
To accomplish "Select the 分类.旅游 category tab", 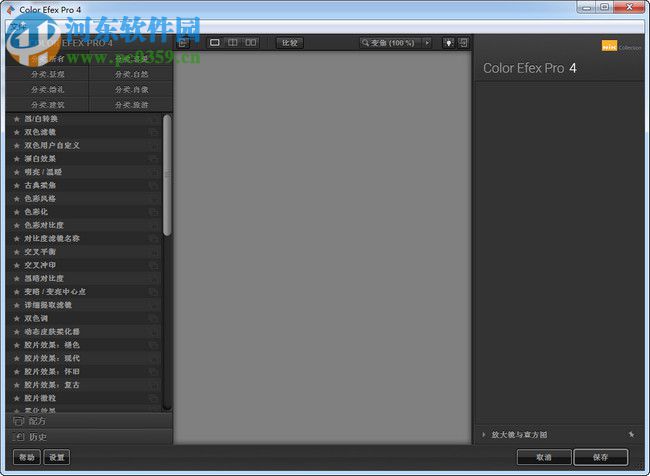I will click(x=131, y=105).
